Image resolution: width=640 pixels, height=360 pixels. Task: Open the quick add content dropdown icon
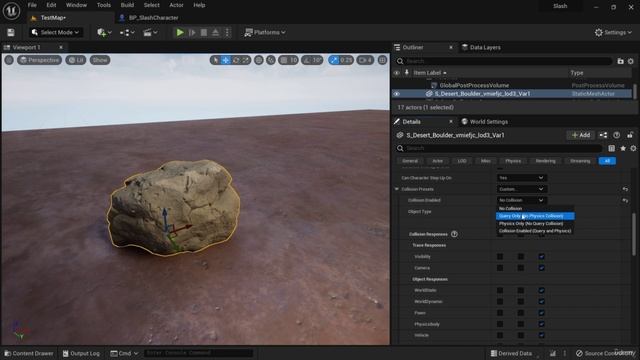tap(104, 32)
